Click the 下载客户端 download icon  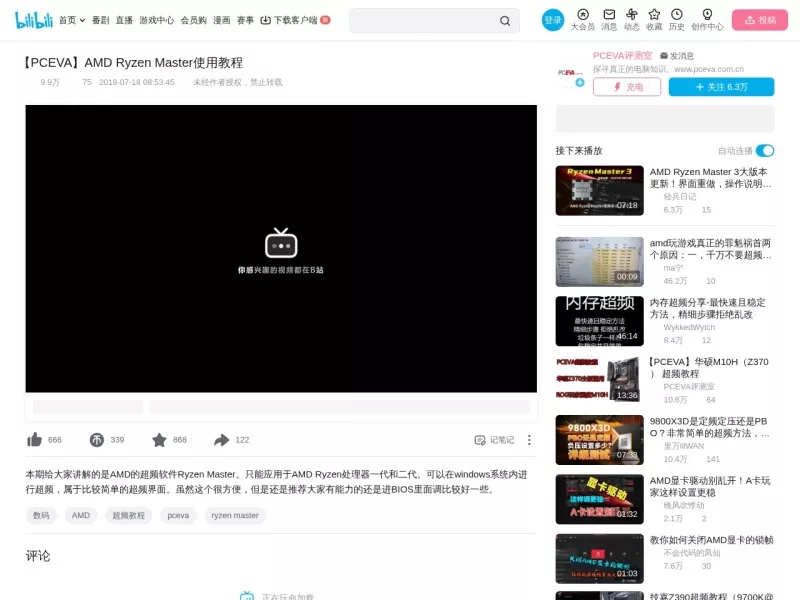265,20
